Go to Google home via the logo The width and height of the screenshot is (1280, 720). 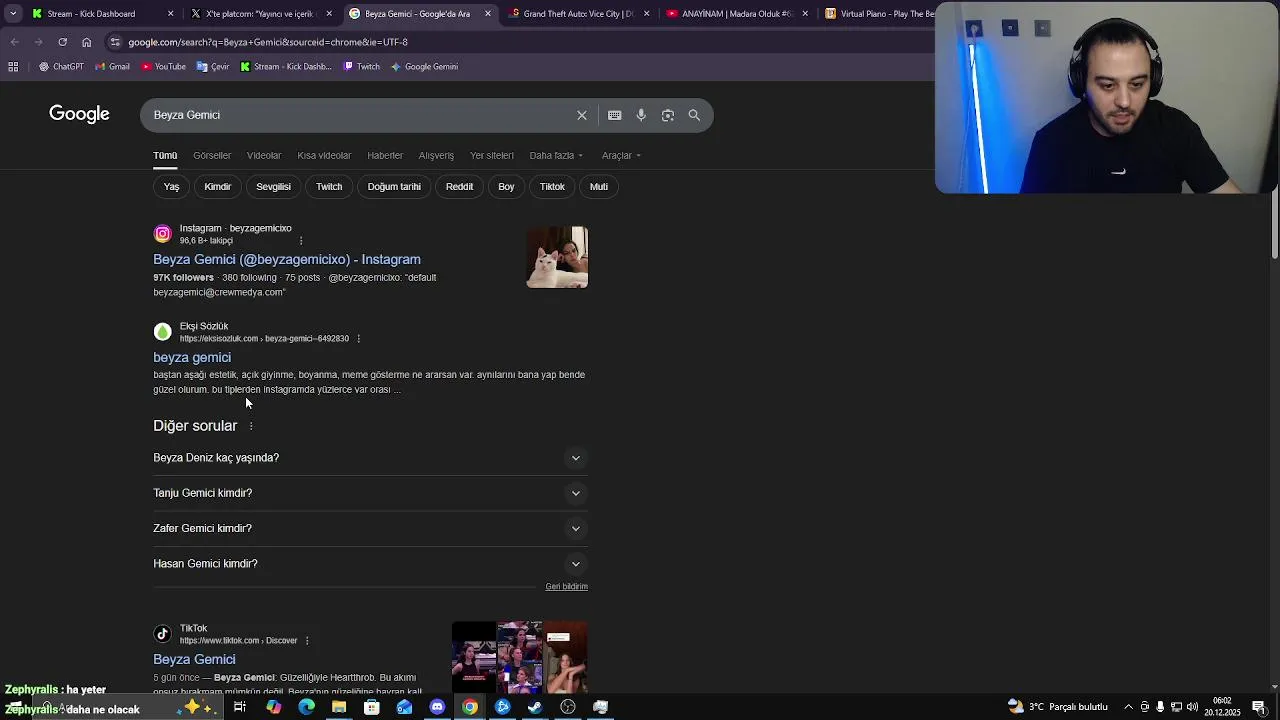click(x=79, y=114)
